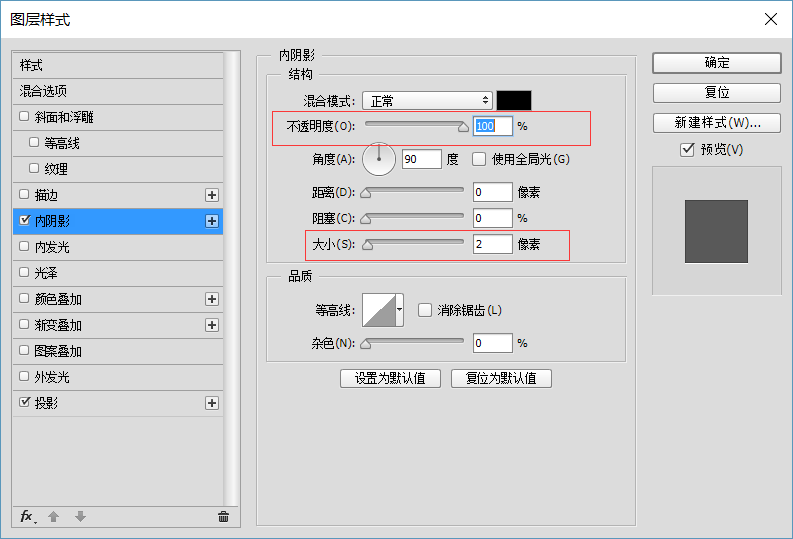
Task: Click the 大小 field showing 2
Action: pos(493,244)
